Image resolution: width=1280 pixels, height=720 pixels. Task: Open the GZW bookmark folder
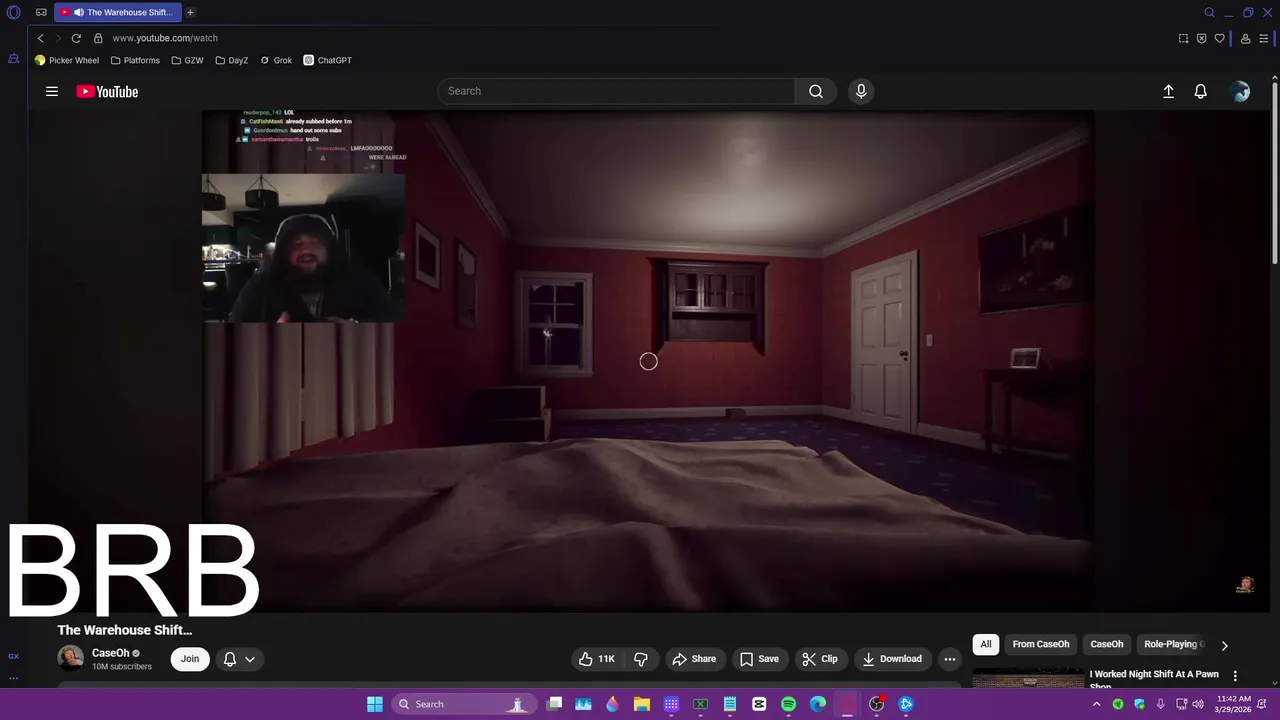(x=187, y=60)
